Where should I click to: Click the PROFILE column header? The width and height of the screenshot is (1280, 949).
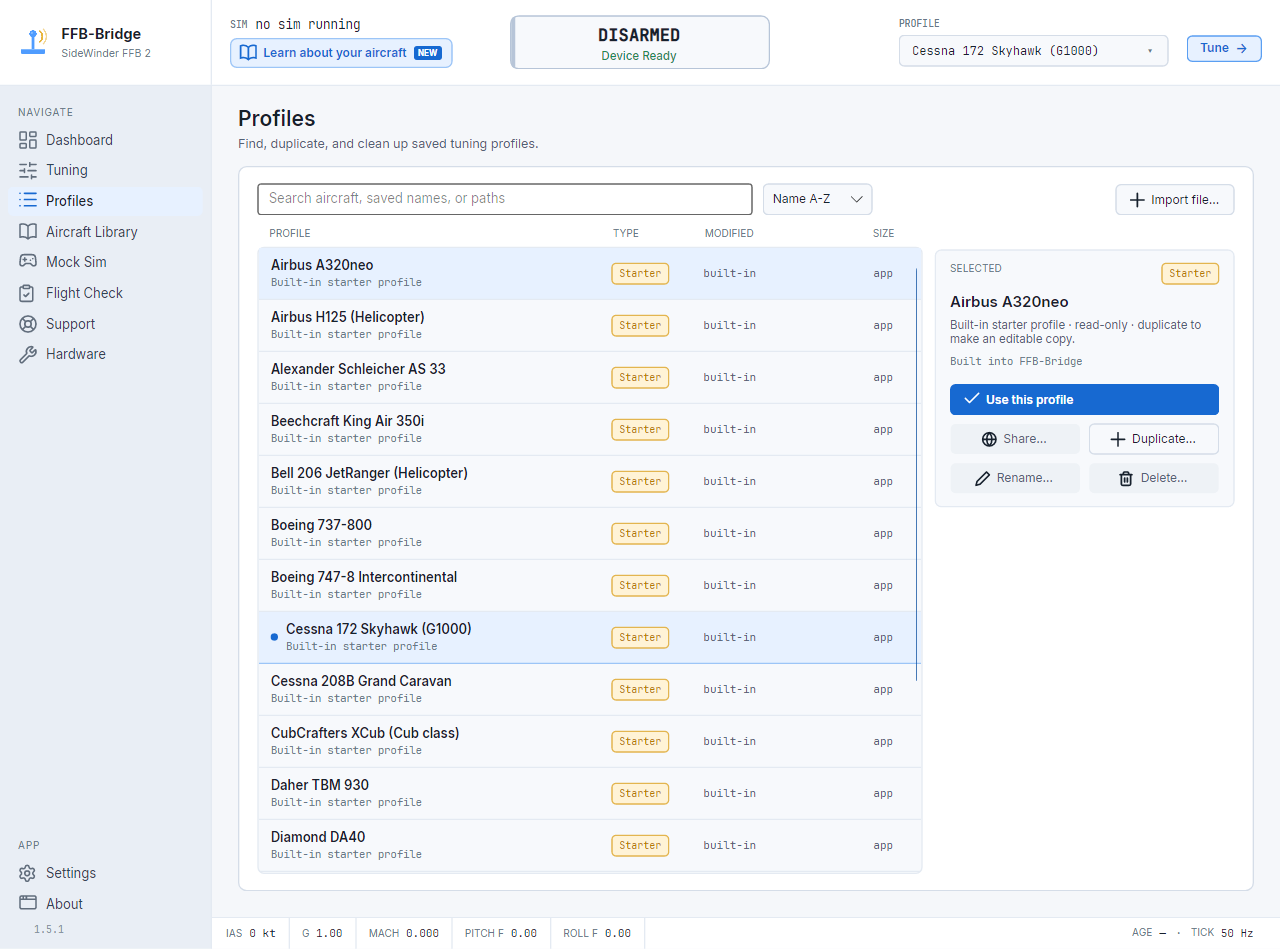[x=290, y=234]
